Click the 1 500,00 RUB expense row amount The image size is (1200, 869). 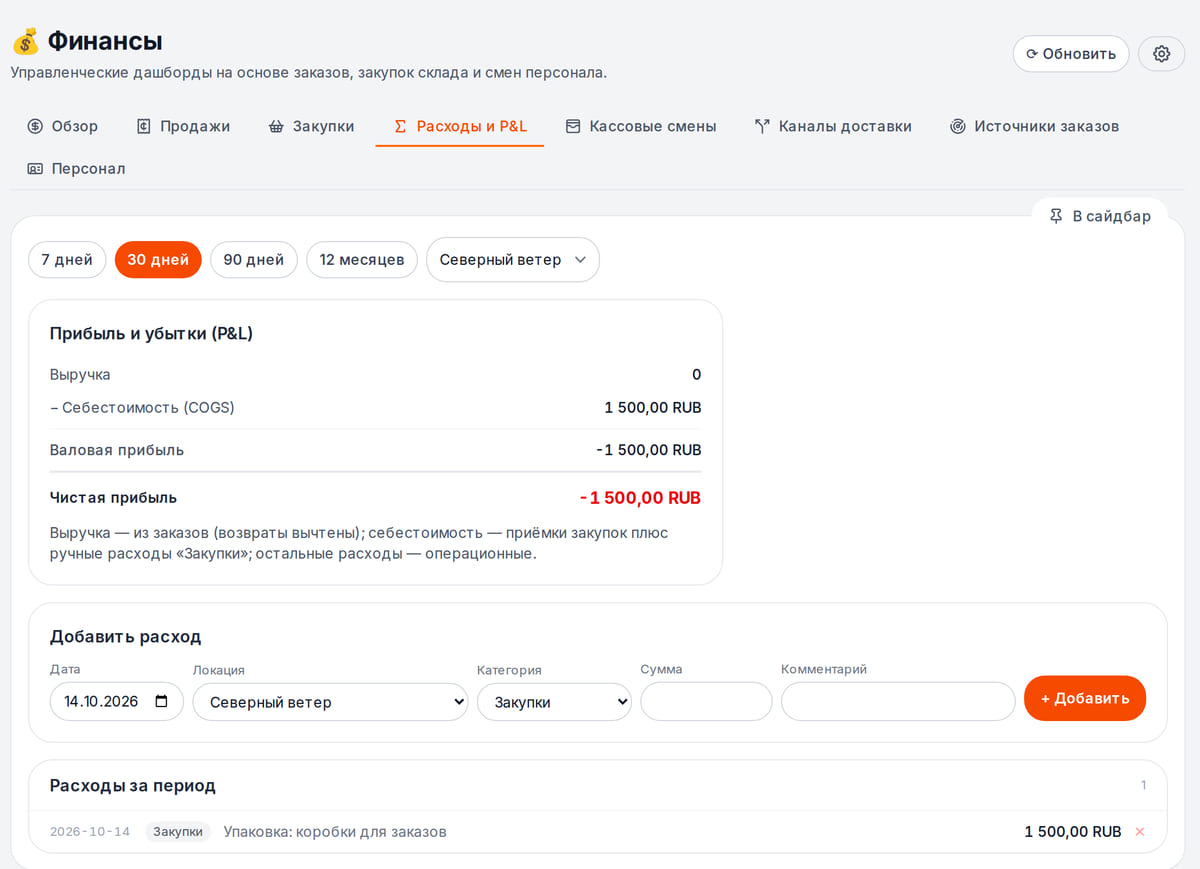1073,832
